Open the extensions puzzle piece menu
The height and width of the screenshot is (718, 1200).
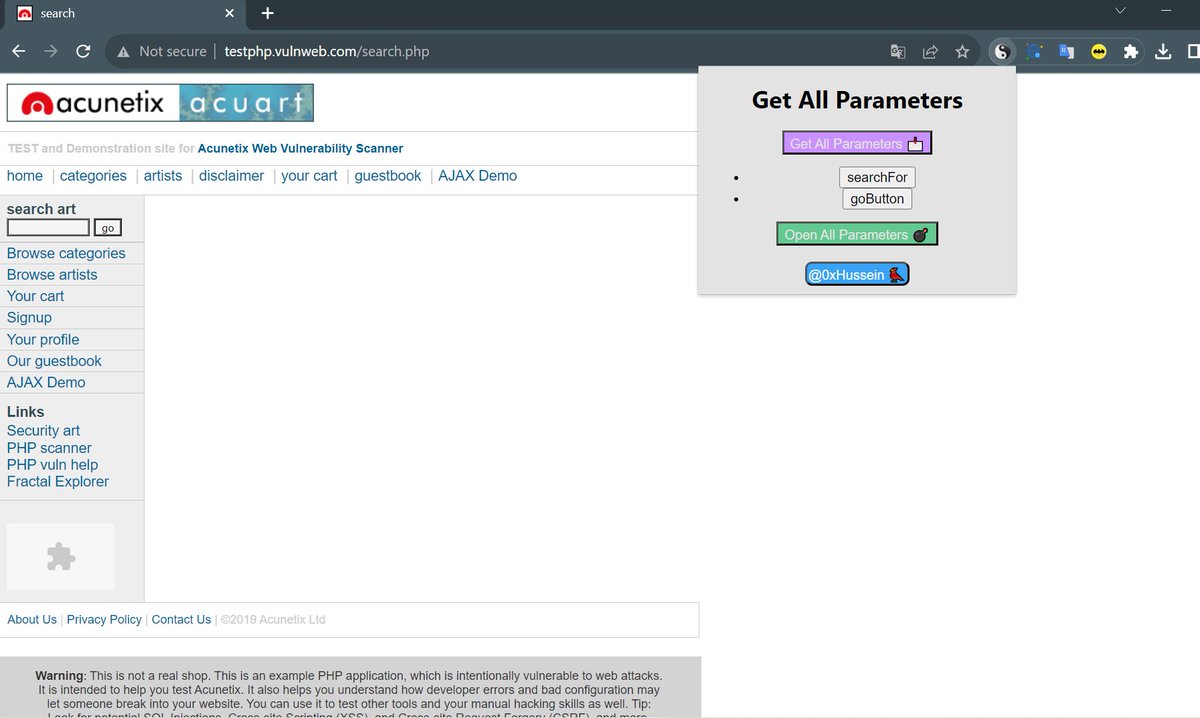pyautogui.click(x=1131, y=51)
